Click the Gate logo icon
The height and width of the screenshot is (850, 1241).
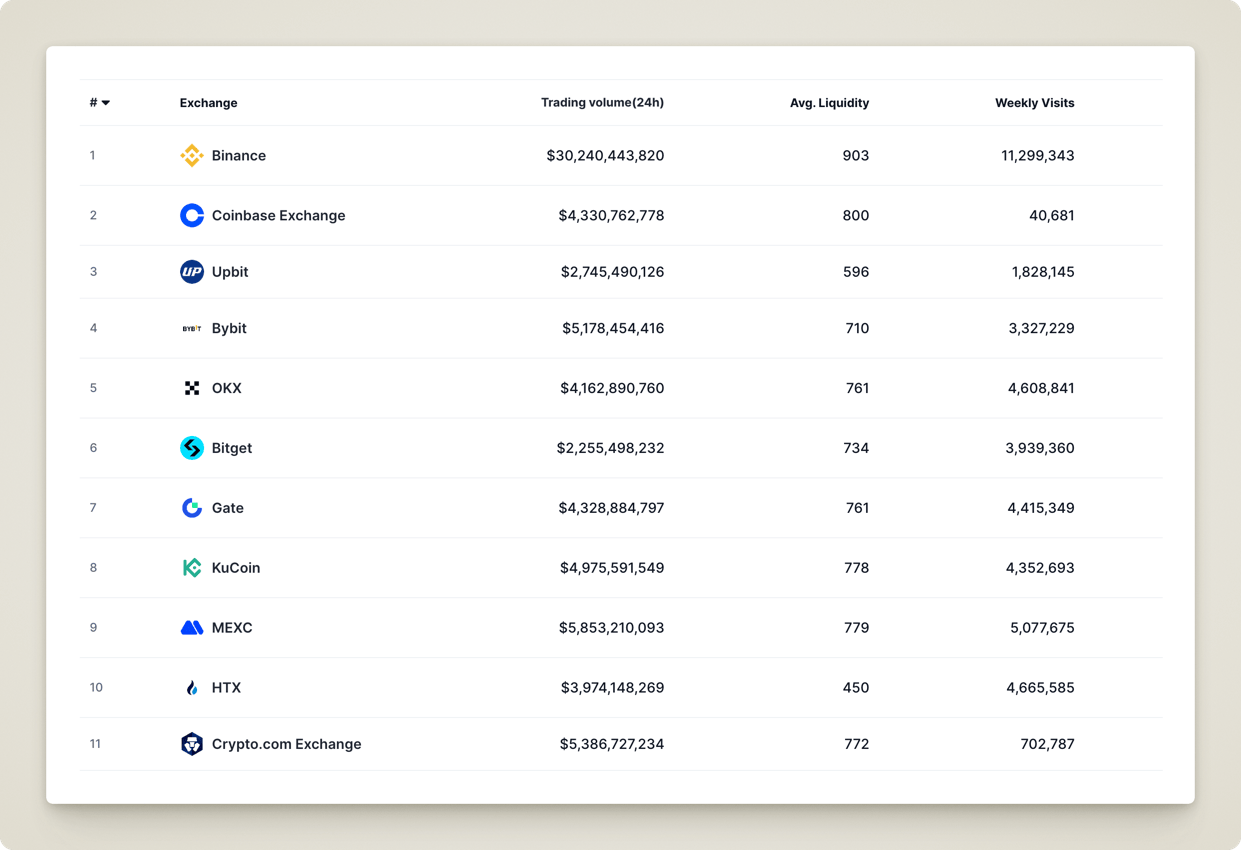[x=191, y=507]
